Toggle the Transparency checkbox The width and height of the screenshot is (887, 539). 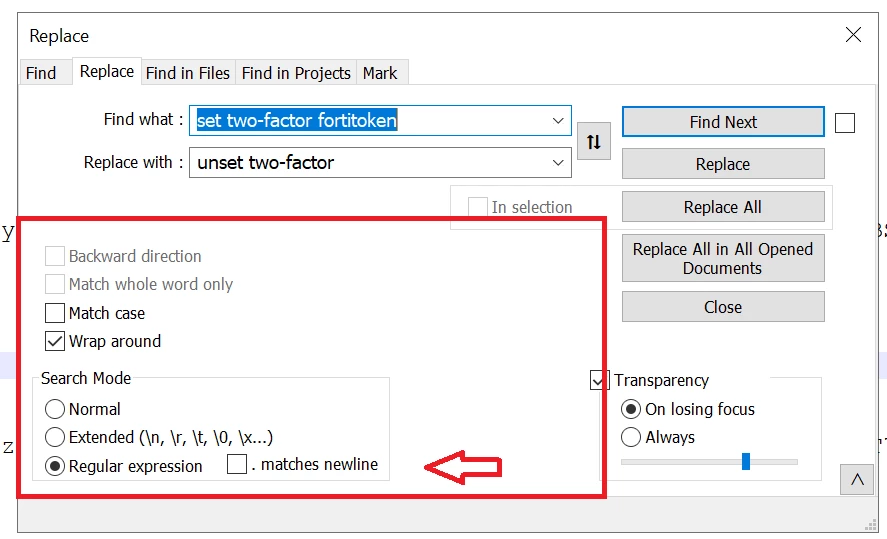[597, 380]
